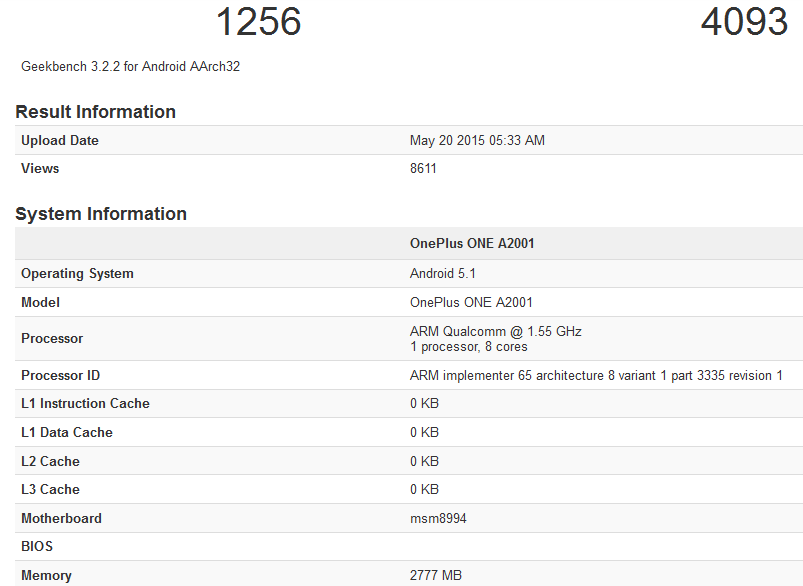Select the Android 5.1 value
The image size is (803, 586).
442,274
